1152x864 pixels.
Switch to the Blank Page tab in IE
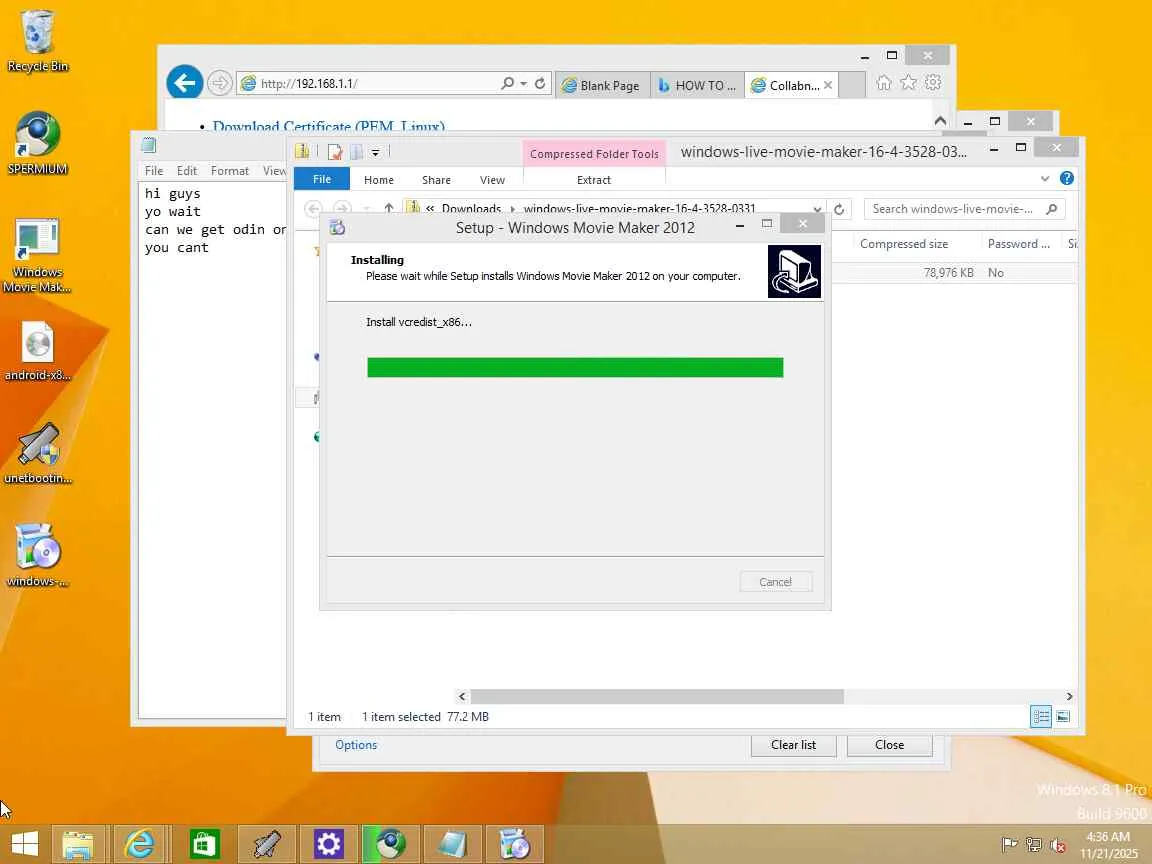[602, 85]
